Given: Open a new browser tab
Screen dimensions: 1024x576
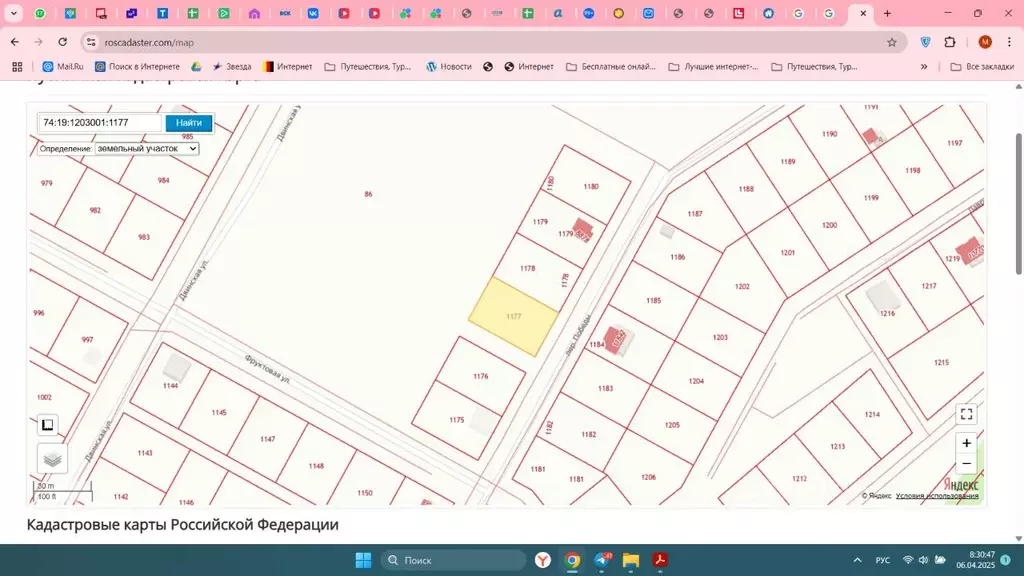Looking at the screenshot, I should (x=887, y=13).
